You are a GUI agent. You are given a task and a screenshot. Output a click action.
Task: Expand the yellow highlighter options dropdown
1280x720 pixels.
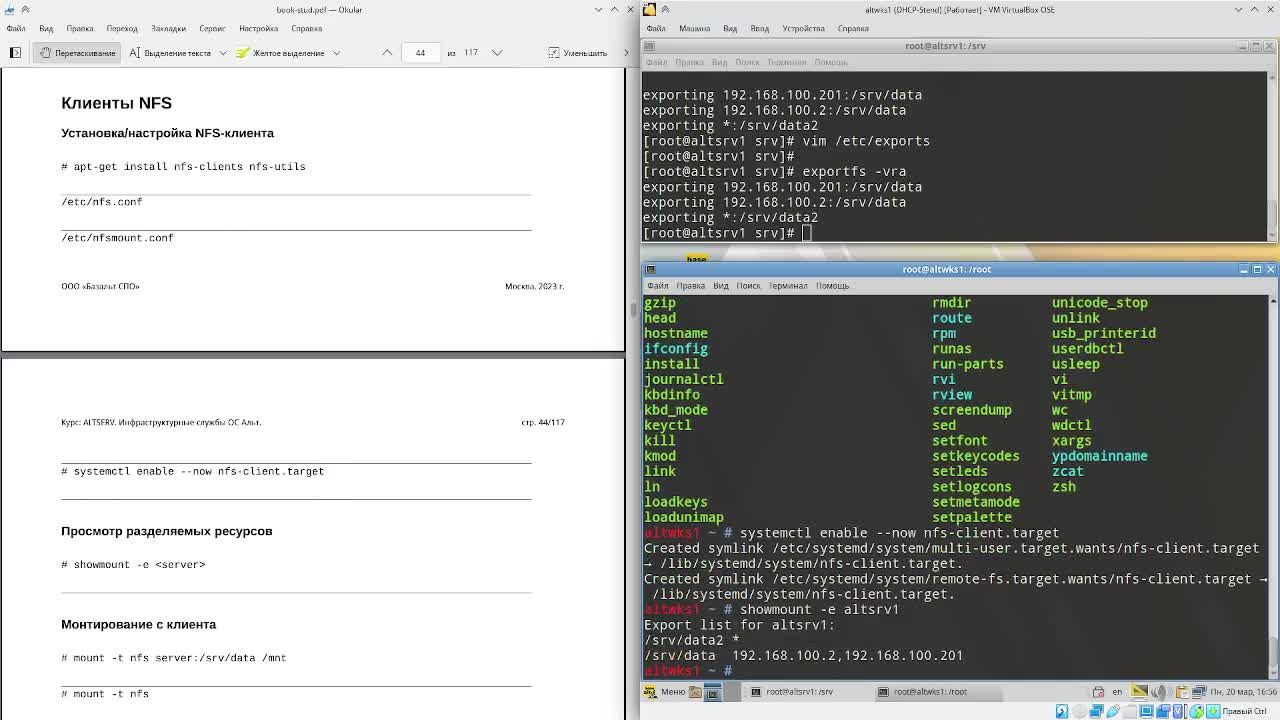coord(336,52)
